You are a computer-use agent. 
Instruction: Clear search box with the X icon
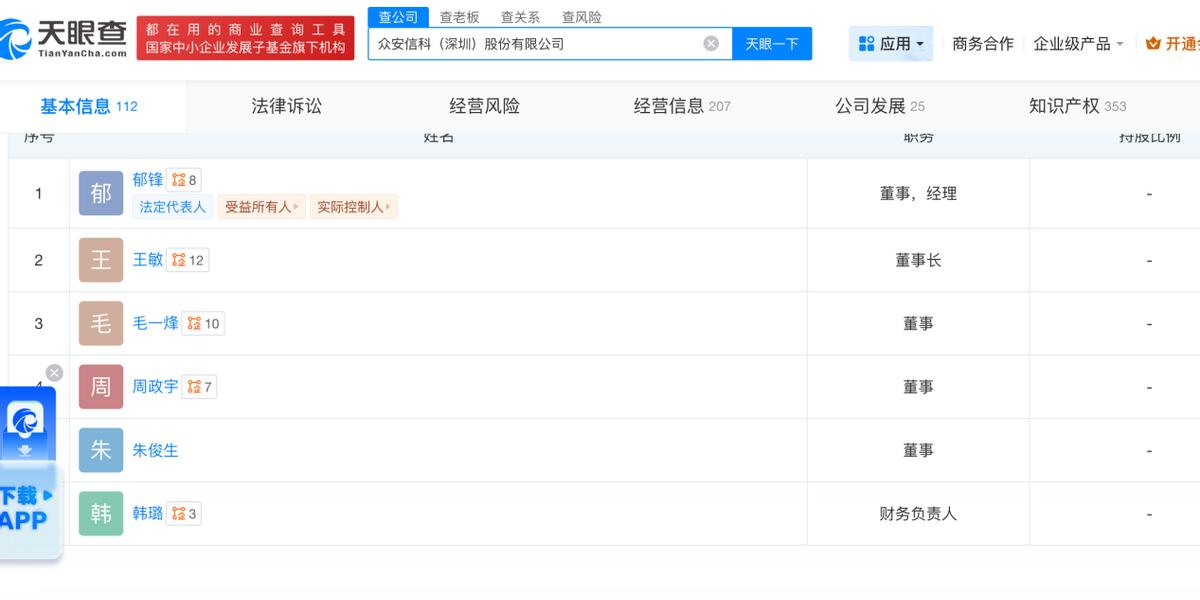[x=711, y=43]
